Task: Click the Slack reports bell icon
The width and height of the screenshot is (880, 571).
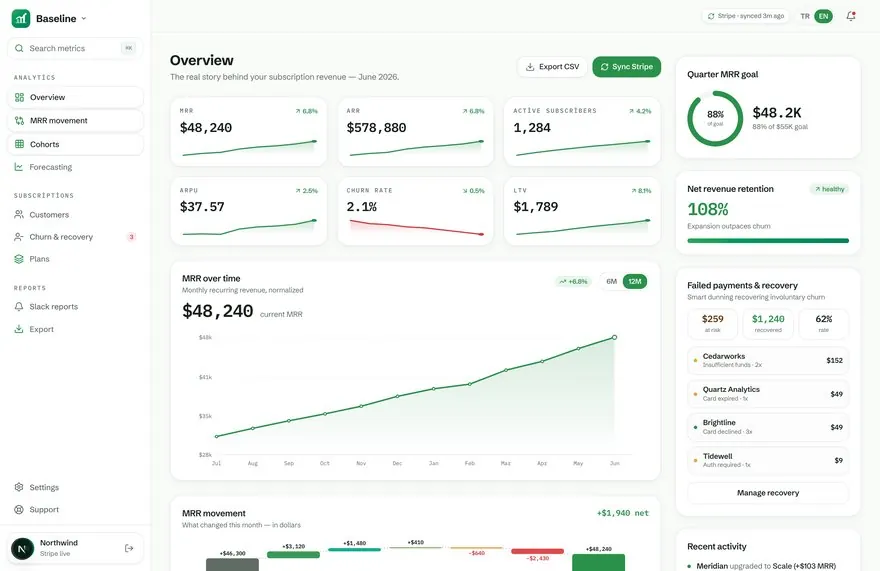Action: pos(19,307)
